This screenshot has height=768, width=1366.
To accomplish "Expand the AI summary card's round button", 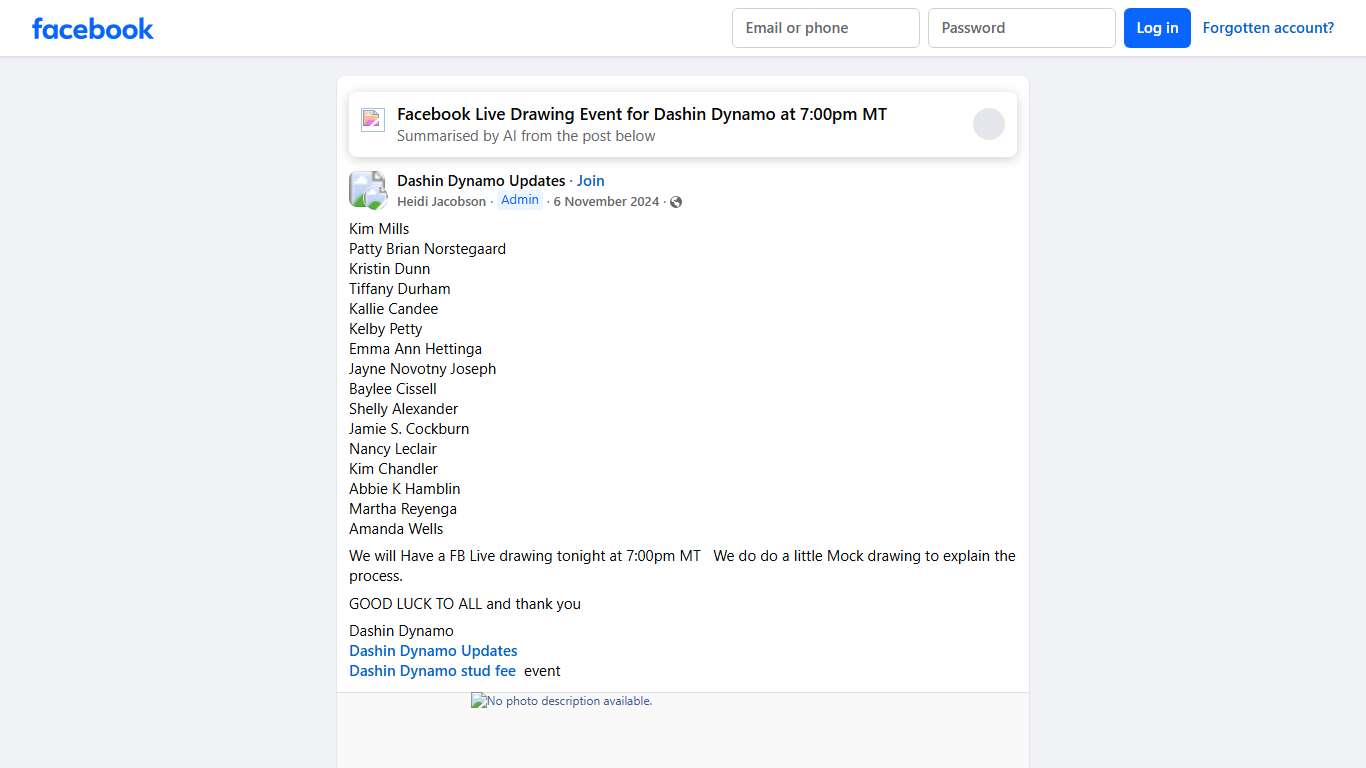I will (x=988, y=124).
